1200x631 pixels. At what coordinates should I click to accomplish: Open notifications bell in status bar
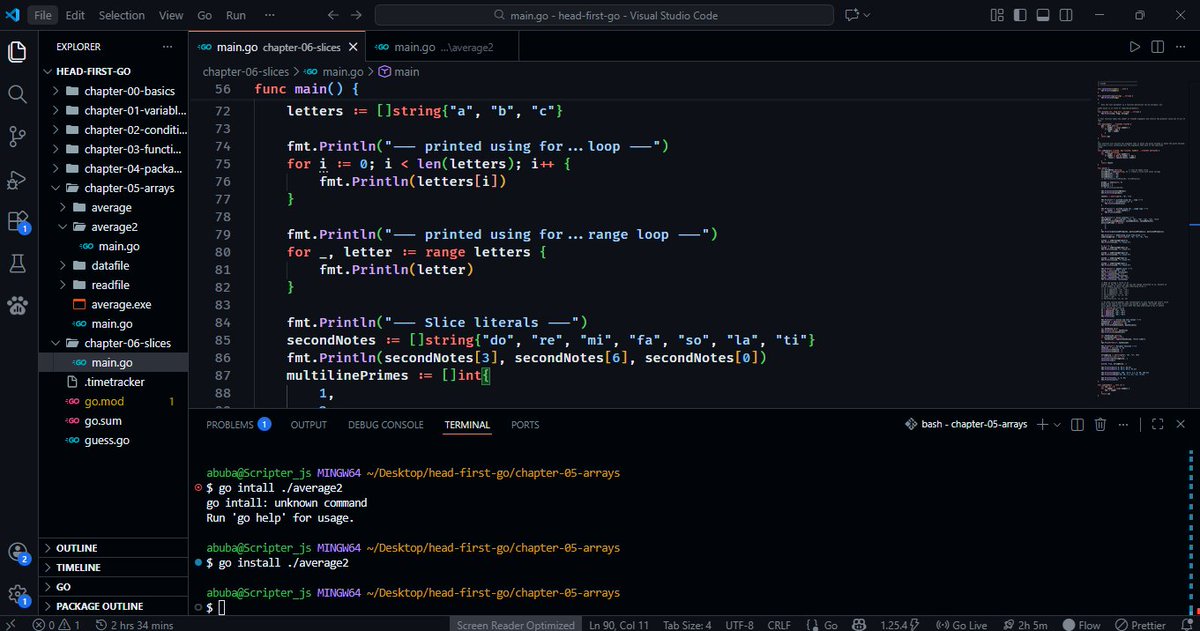(x=1186, y=624)
